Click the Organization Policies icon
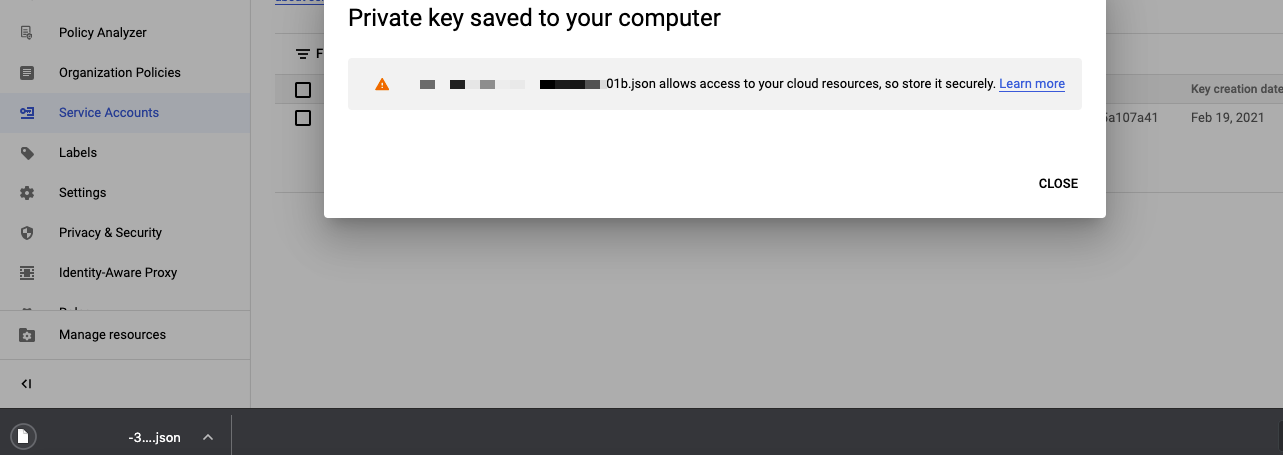 pos(27,73)
